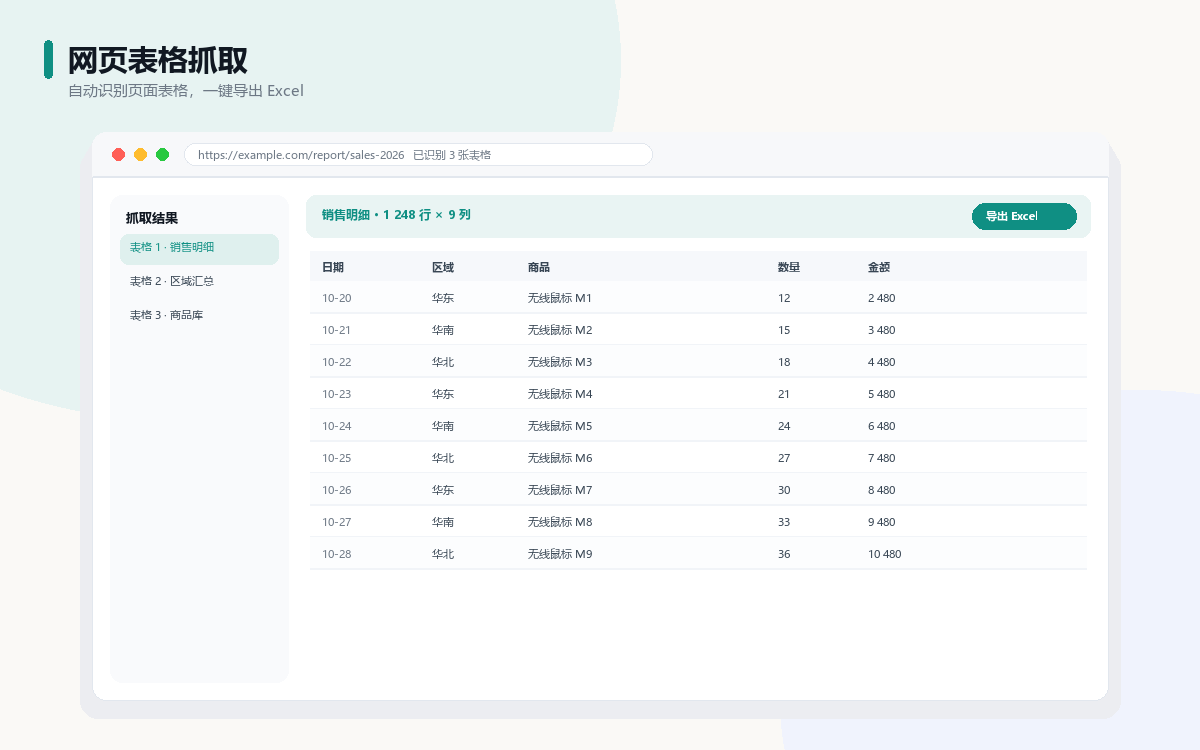1200x750 pixels.
Task: Click the 日期 column header
Action: 333,267
